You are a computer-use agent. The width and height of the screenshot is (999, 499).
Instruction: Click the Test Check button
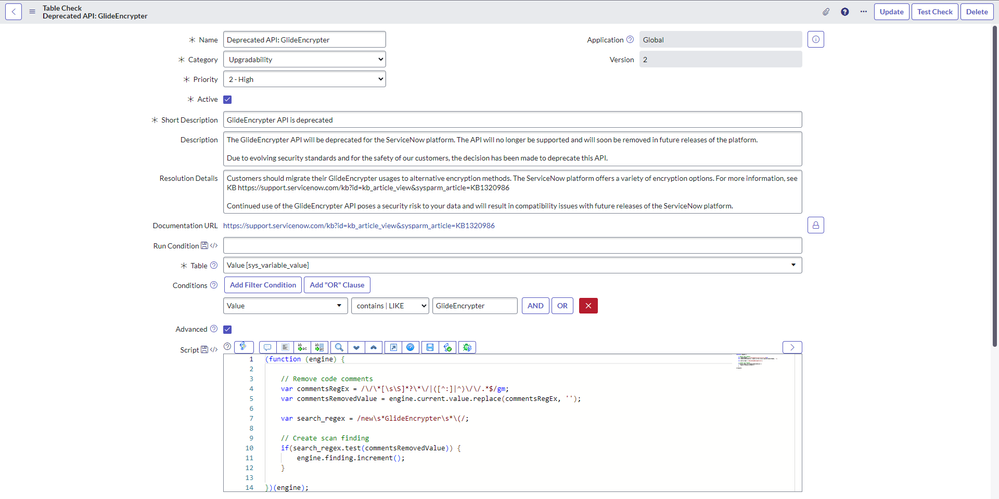click(935, 11)
